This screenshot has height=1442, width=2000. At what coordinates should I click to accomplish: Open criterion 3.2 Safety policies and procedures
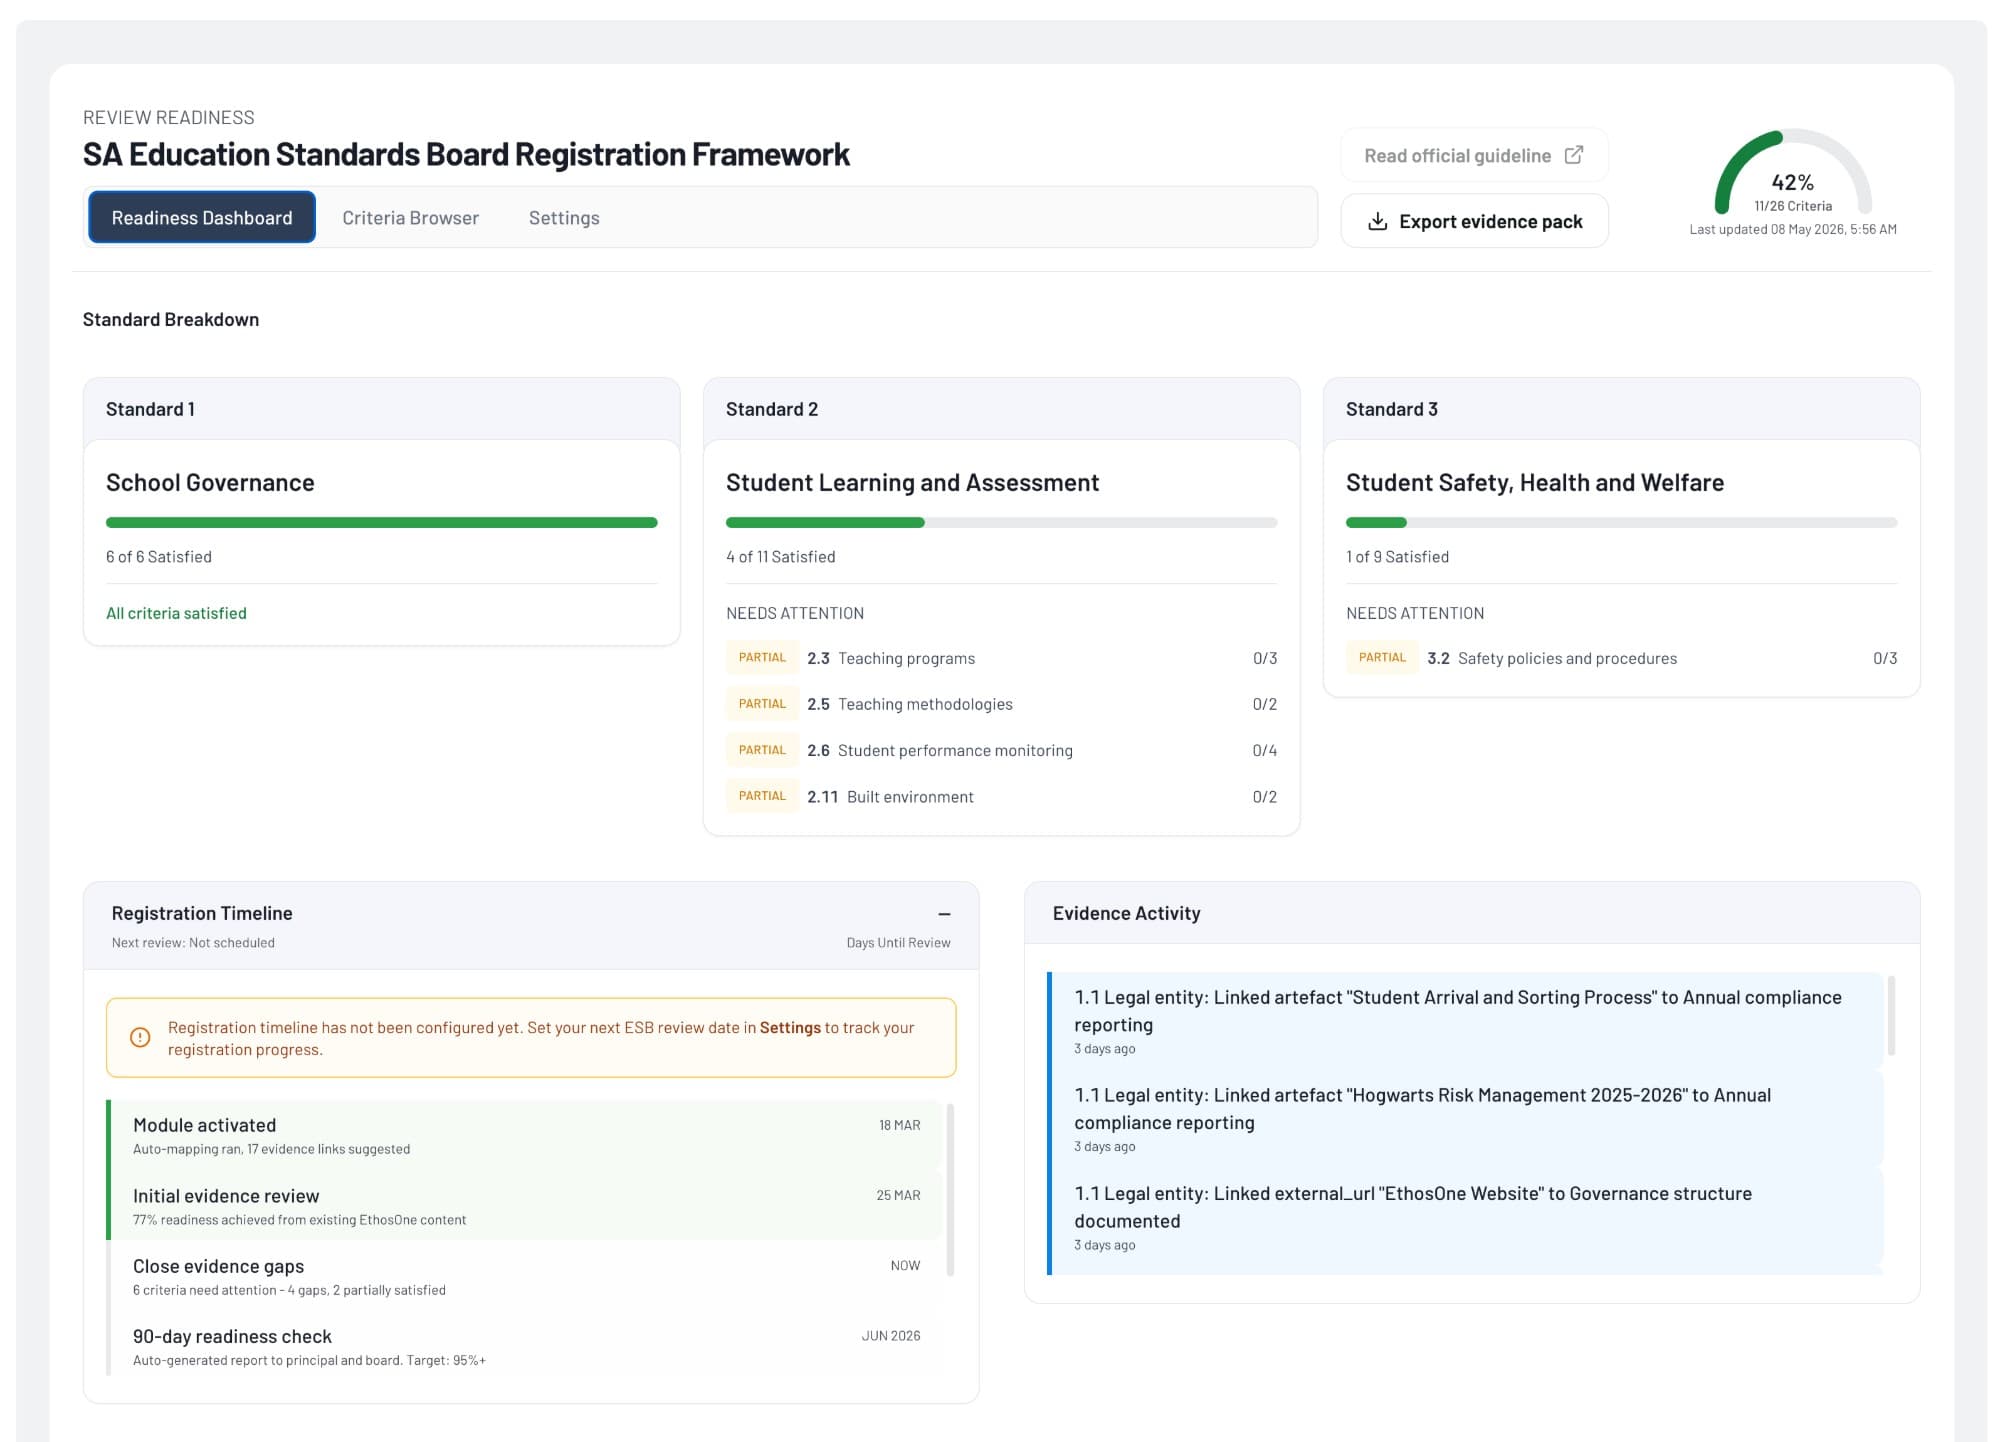[1621, 658]
